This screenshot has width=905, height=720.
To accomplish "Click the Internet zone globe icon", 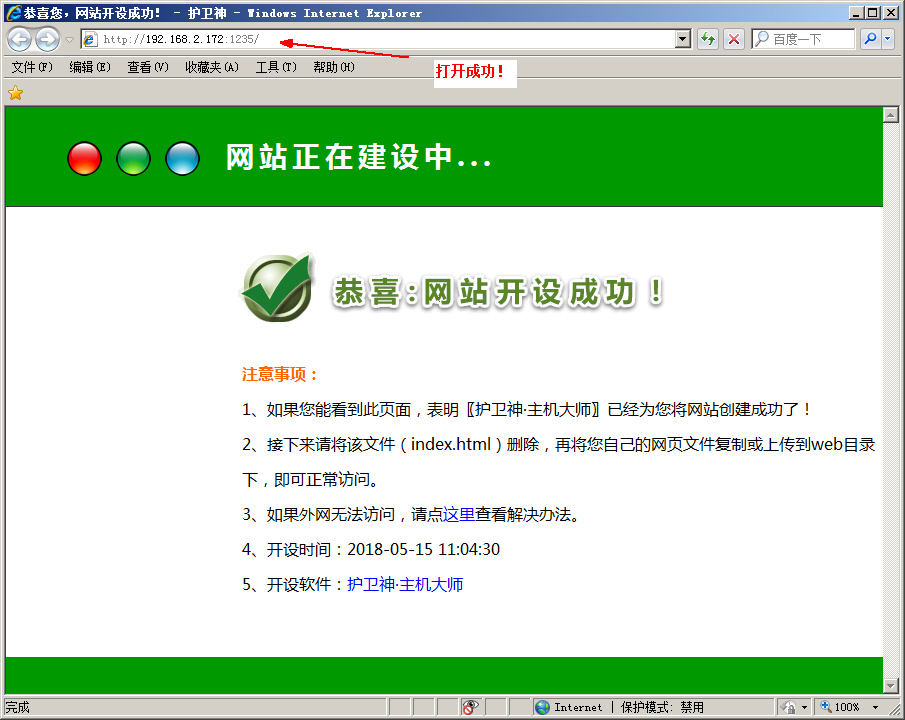I will tap(543, 707).
